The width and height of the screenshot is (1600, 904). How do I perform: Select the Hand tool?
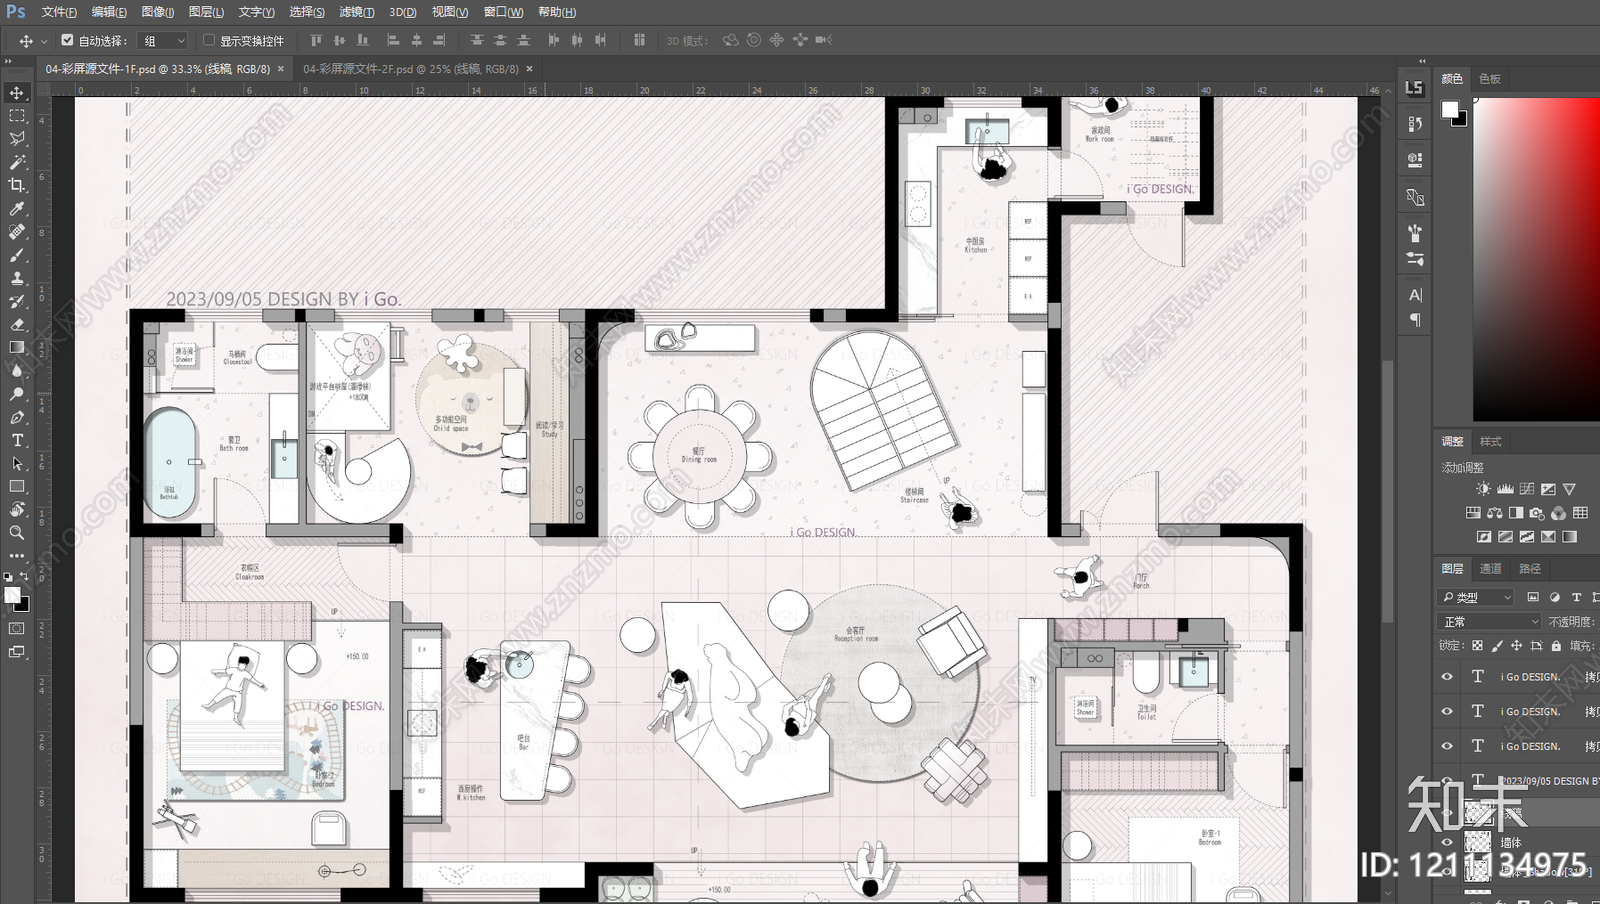tap(17, 509)
